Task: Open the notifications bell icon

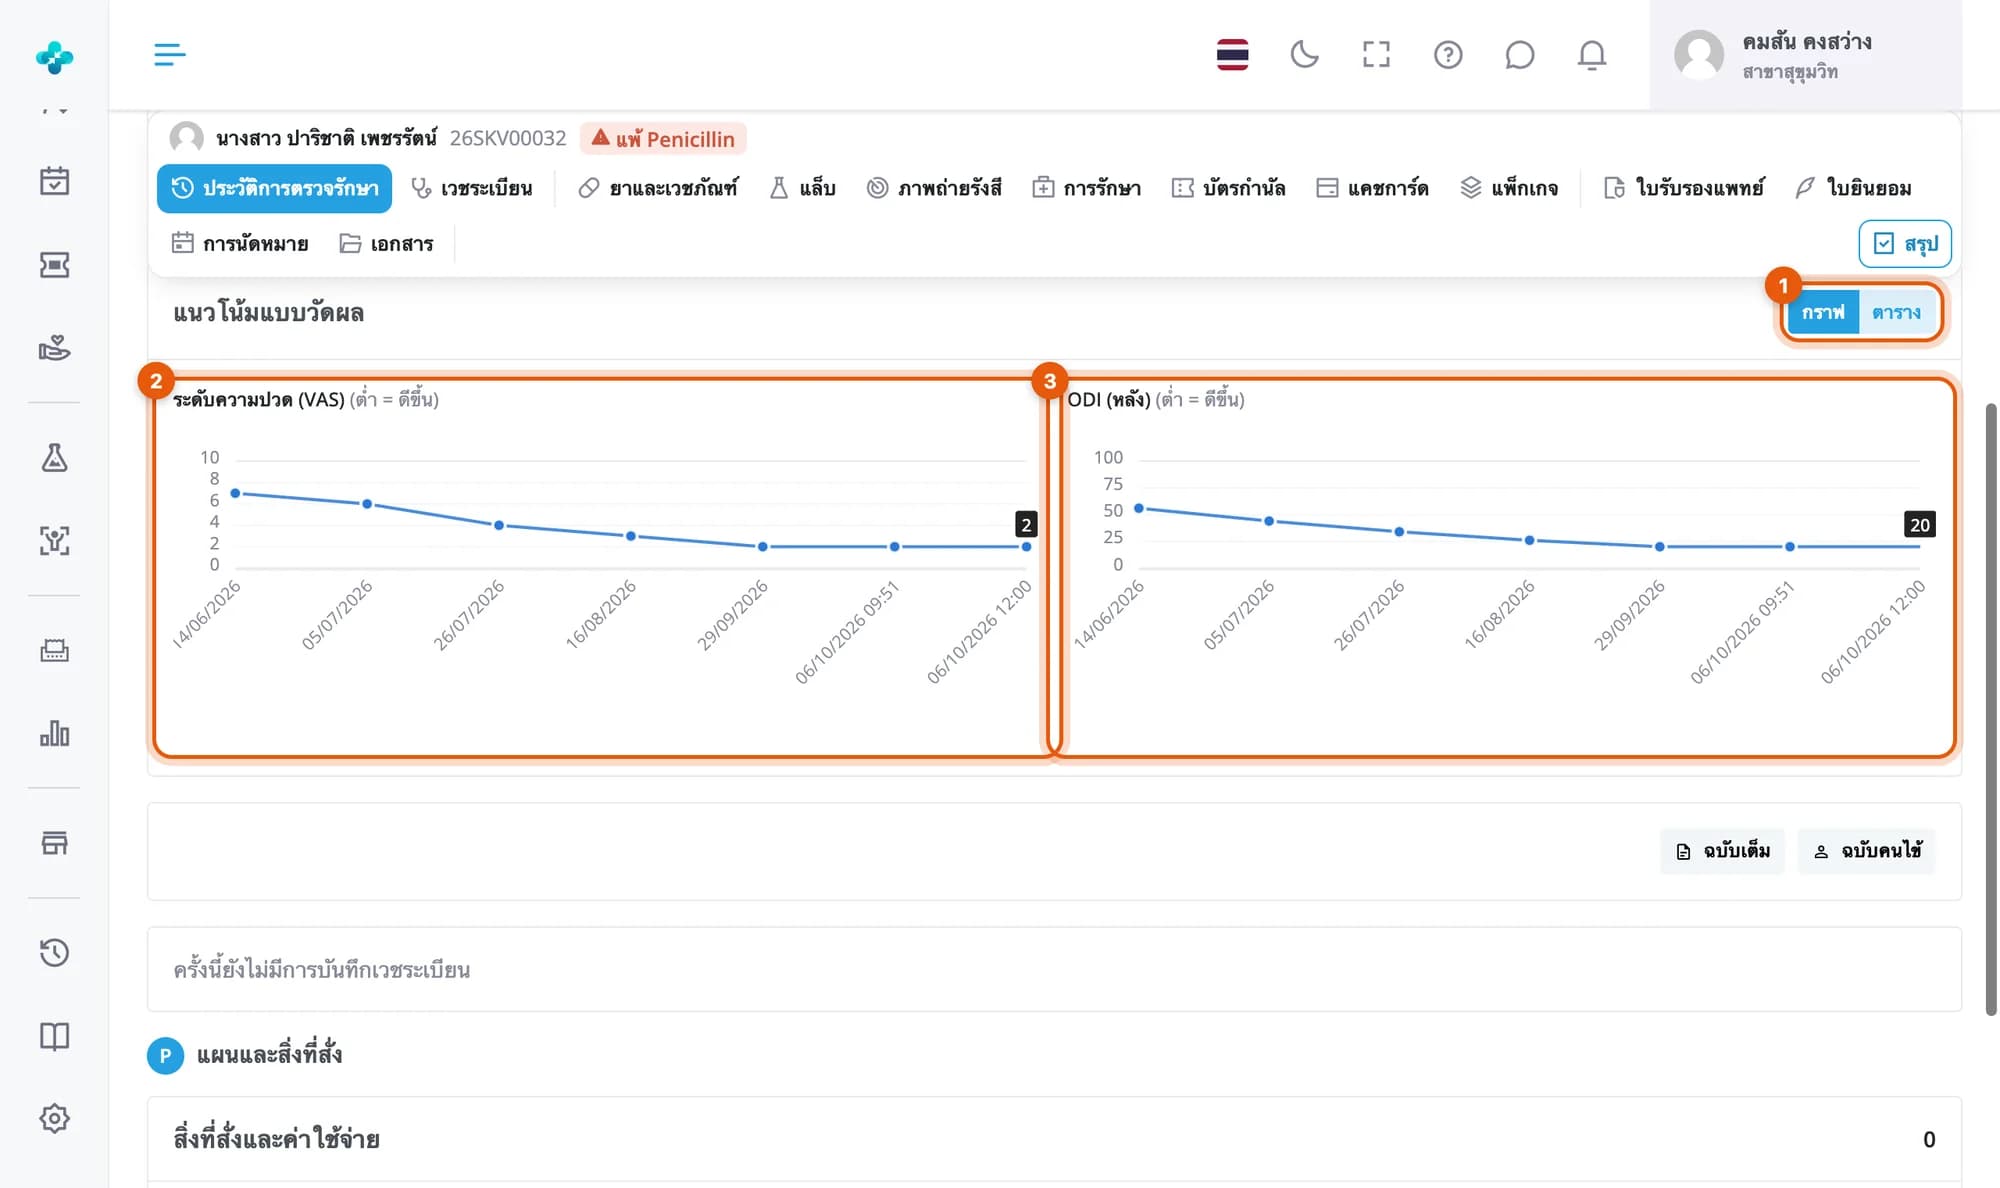Action: (1592, 54)
